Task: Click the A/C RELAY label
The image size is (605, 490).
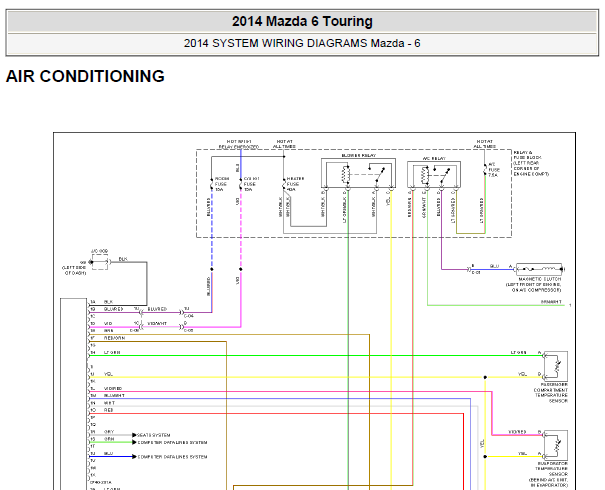Action: click(x=434, y=159)
